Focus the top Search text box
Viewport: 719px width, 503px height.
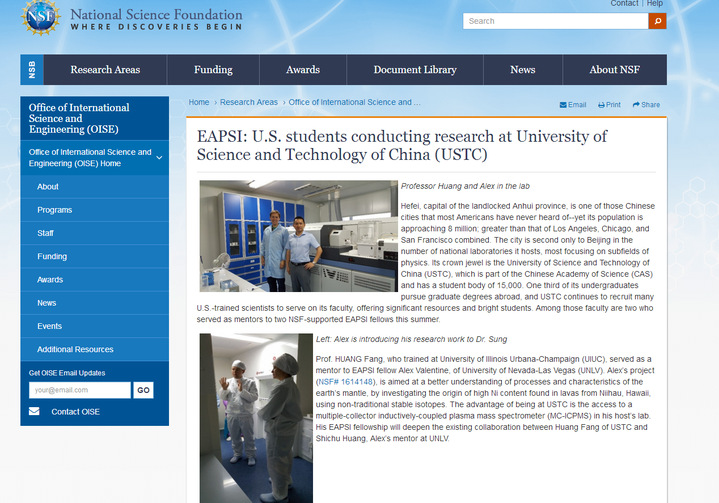point(554,21)
